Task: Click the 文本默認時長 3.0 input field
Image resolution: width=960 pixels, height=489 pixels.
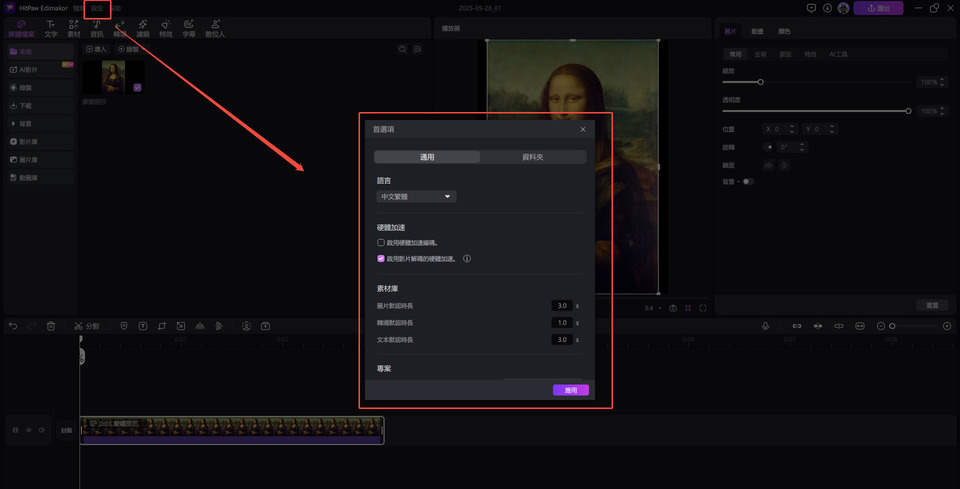Action: coord(562,340)
